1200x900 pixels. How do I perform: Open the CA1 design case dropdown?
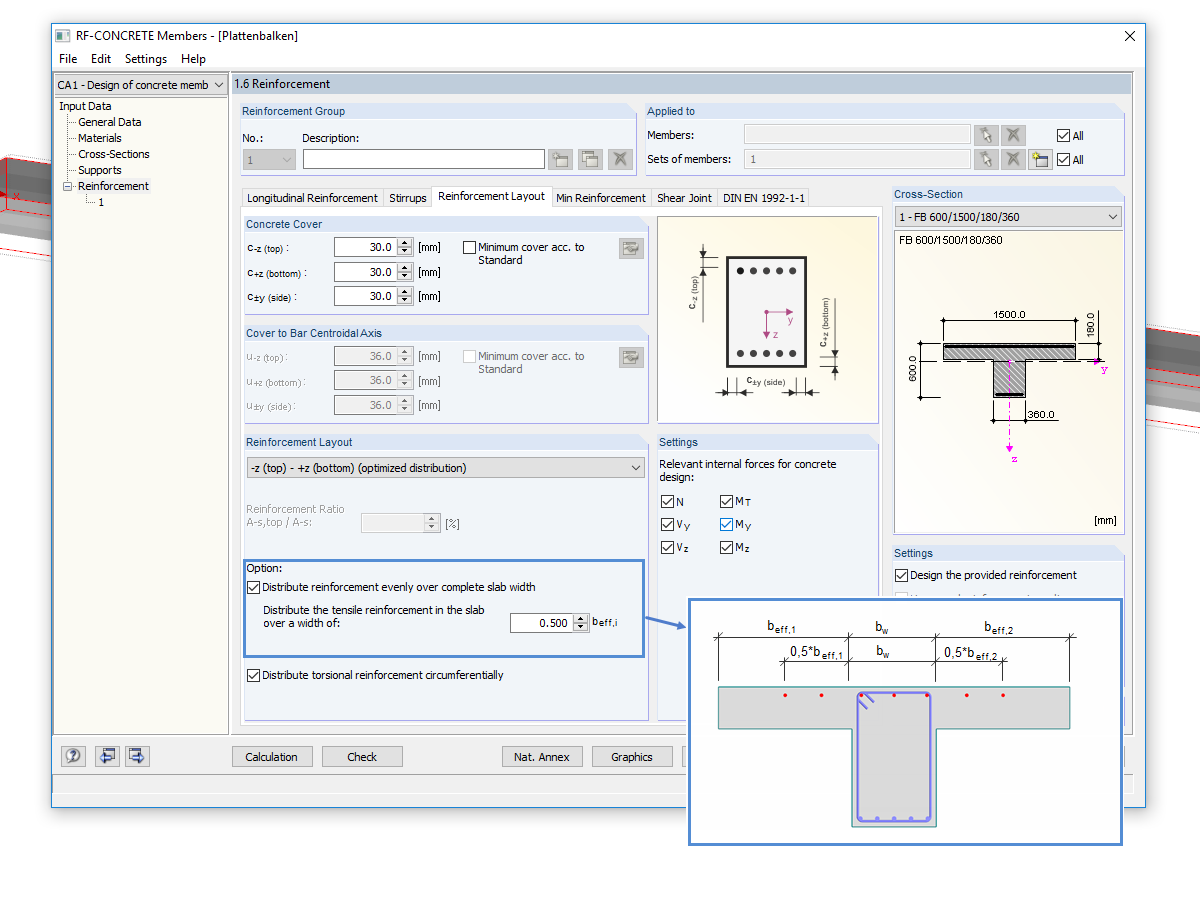click(221, 85)
